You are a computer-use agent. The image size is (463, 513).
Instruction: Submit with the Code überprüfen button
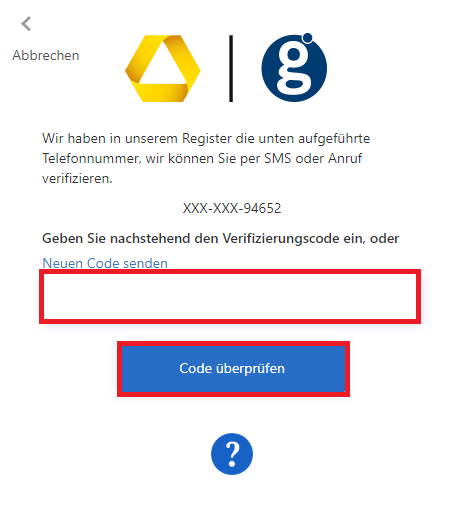(x=233, y=369)
